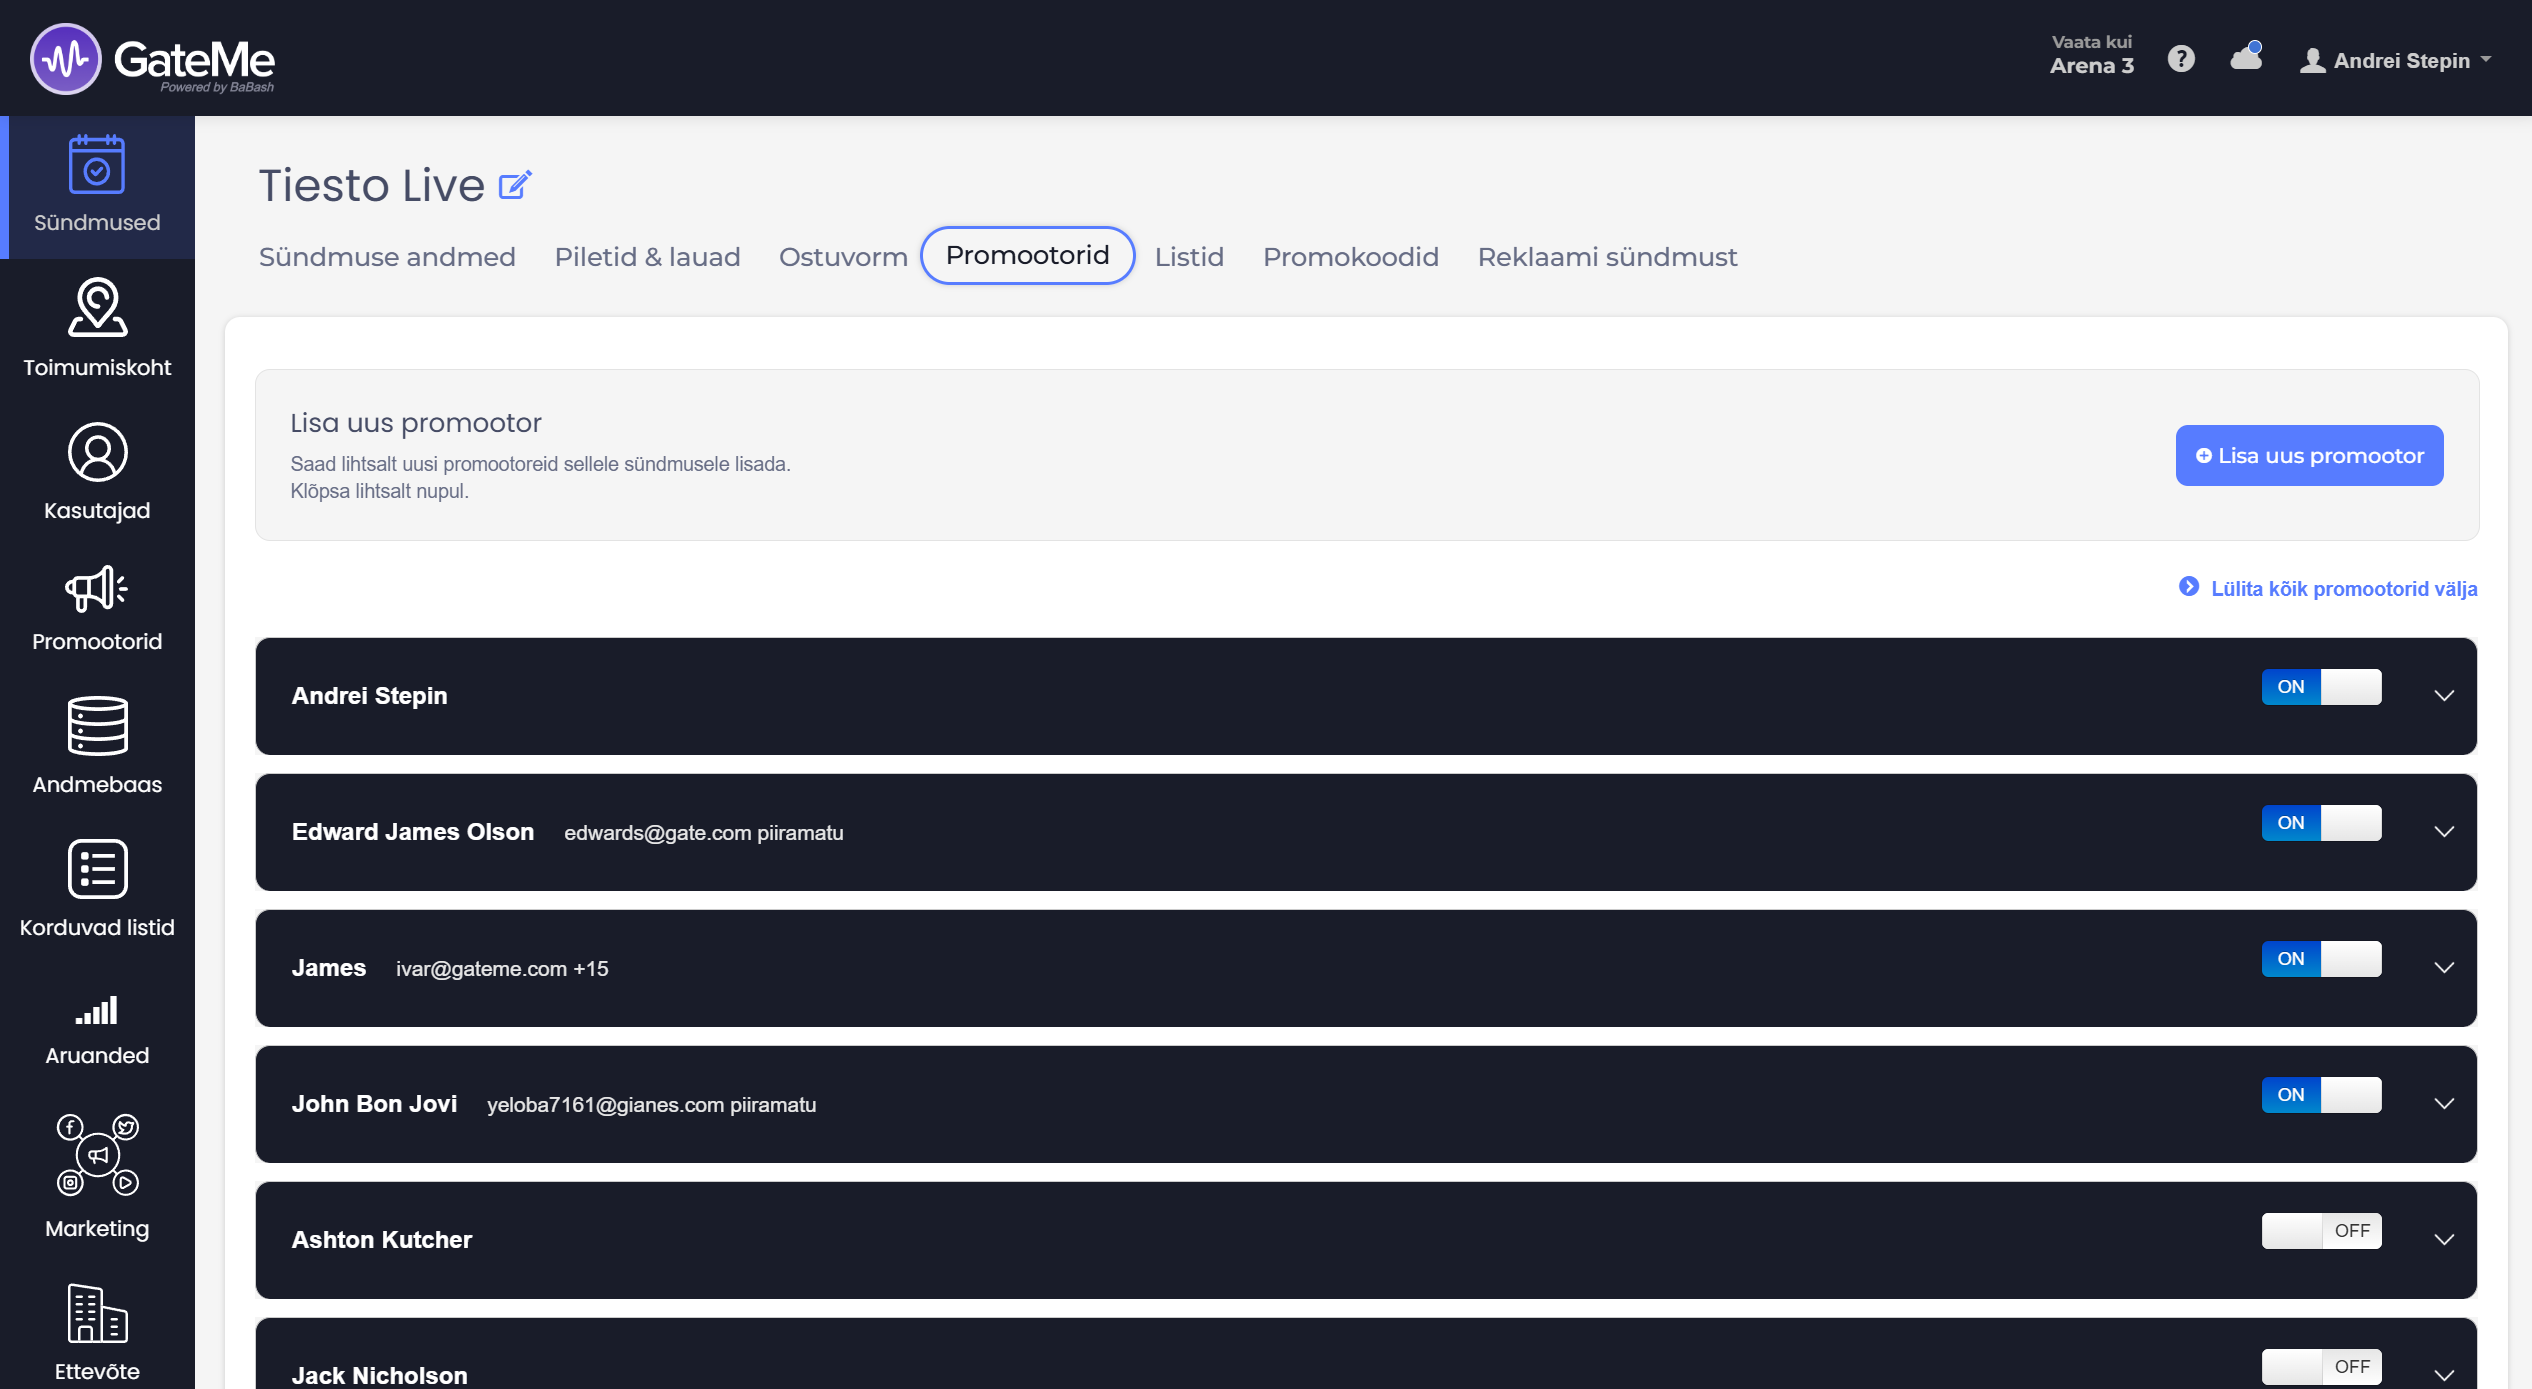
Task: Click the help question mark icon
Action: 2181,59
